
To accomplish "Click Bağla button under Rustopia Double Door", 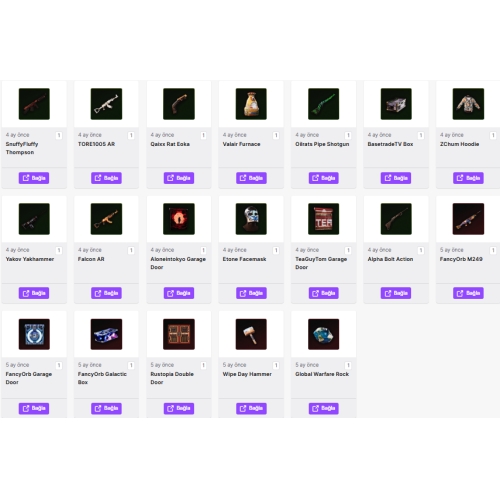I will (179, 408).
